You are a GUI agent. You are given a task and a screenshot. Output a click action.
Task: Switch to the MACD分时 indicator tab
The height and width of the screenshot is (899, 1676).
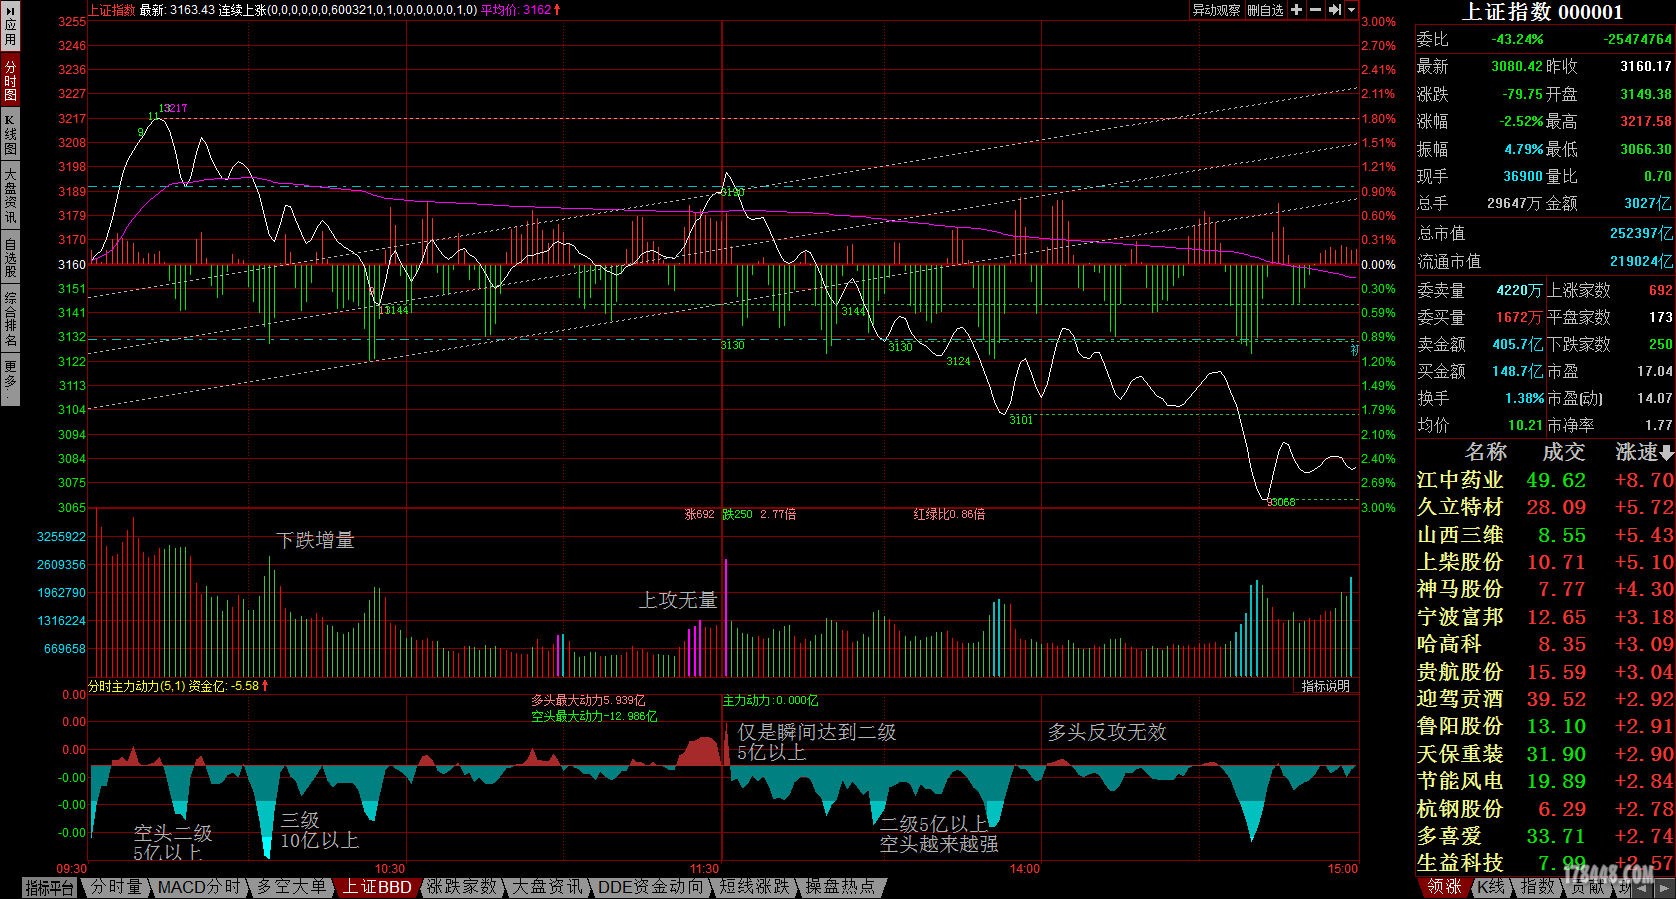(199, 887)
